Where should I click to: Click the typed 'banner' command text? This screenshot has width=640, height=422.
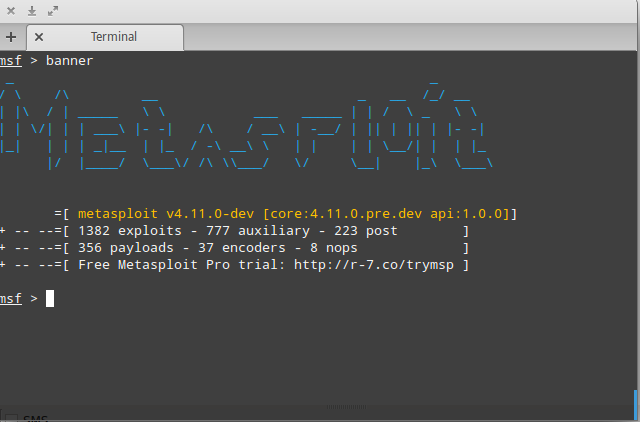[x=69, y=61]
